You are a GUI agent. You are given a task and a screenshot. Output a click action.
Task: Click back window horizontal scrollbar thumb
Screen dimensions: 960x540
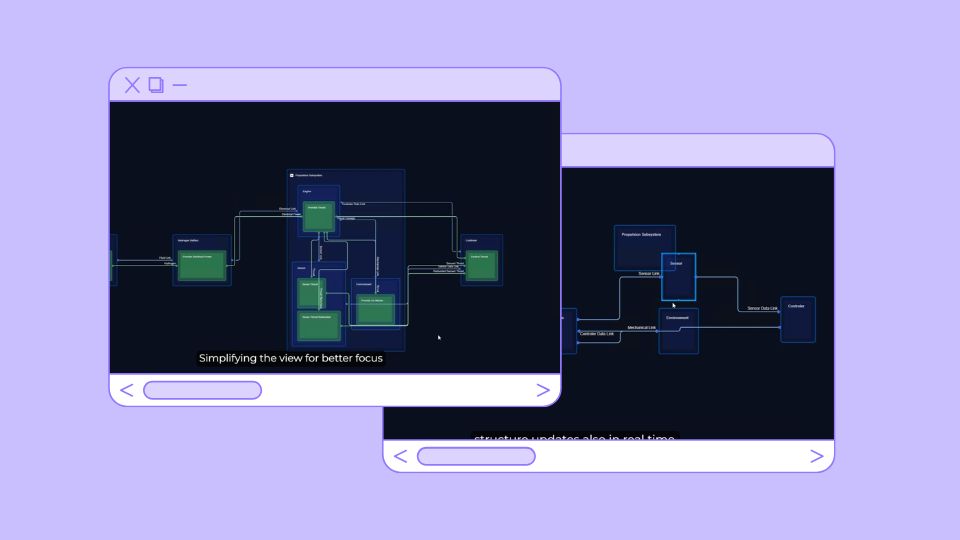coord(476,457)
